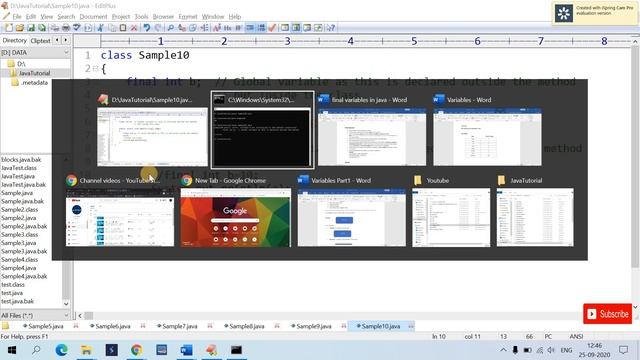Select test.java in the file list
Screen dimensions: 640x360
pos(12,293)
